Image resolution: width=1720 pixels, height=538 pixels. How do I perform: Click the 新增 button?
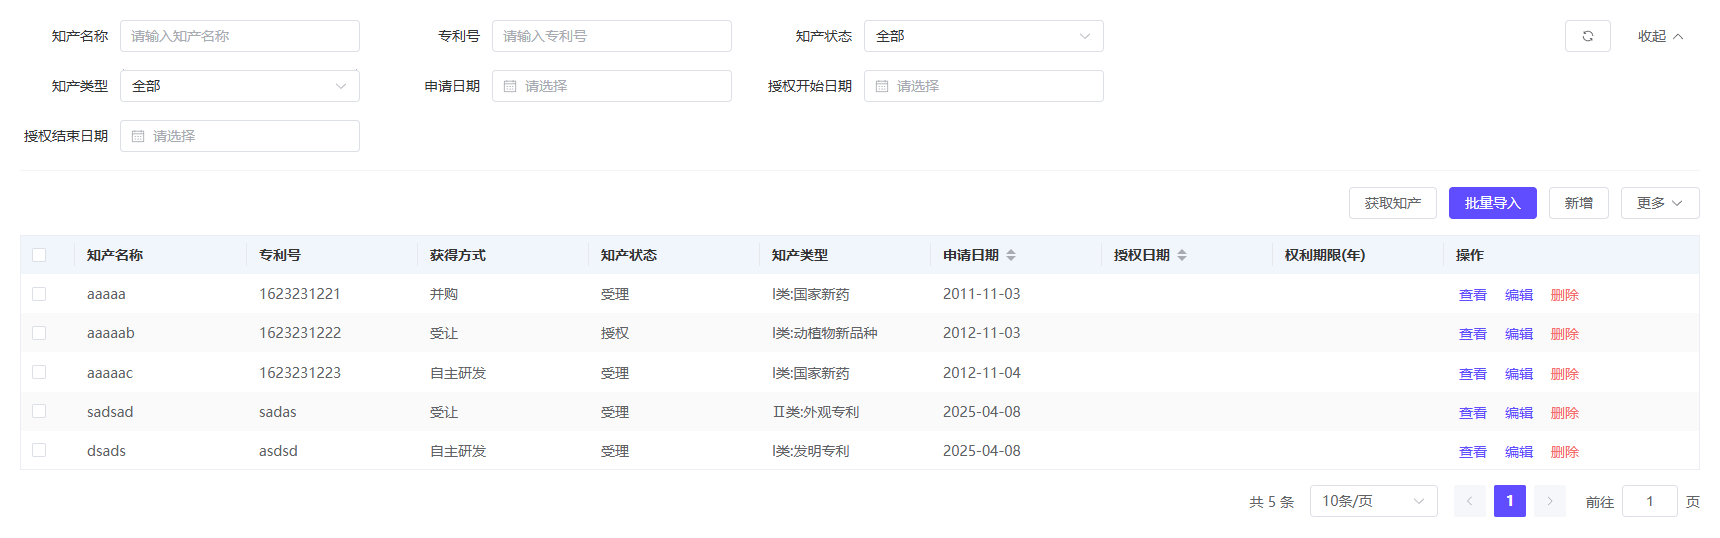point(1579,203)
